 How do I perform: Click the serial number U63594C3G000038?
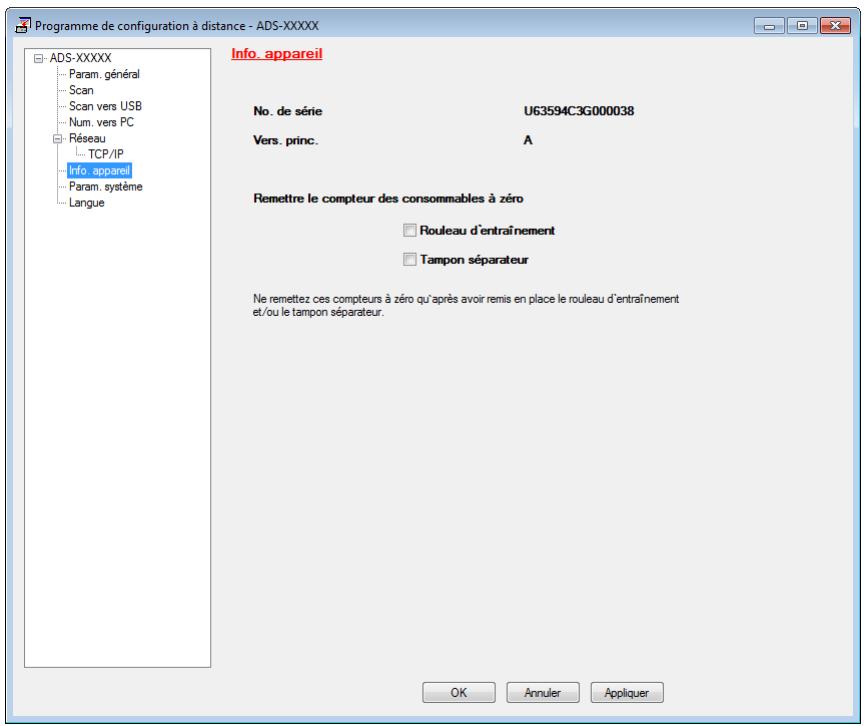click(x=579, y=111)
